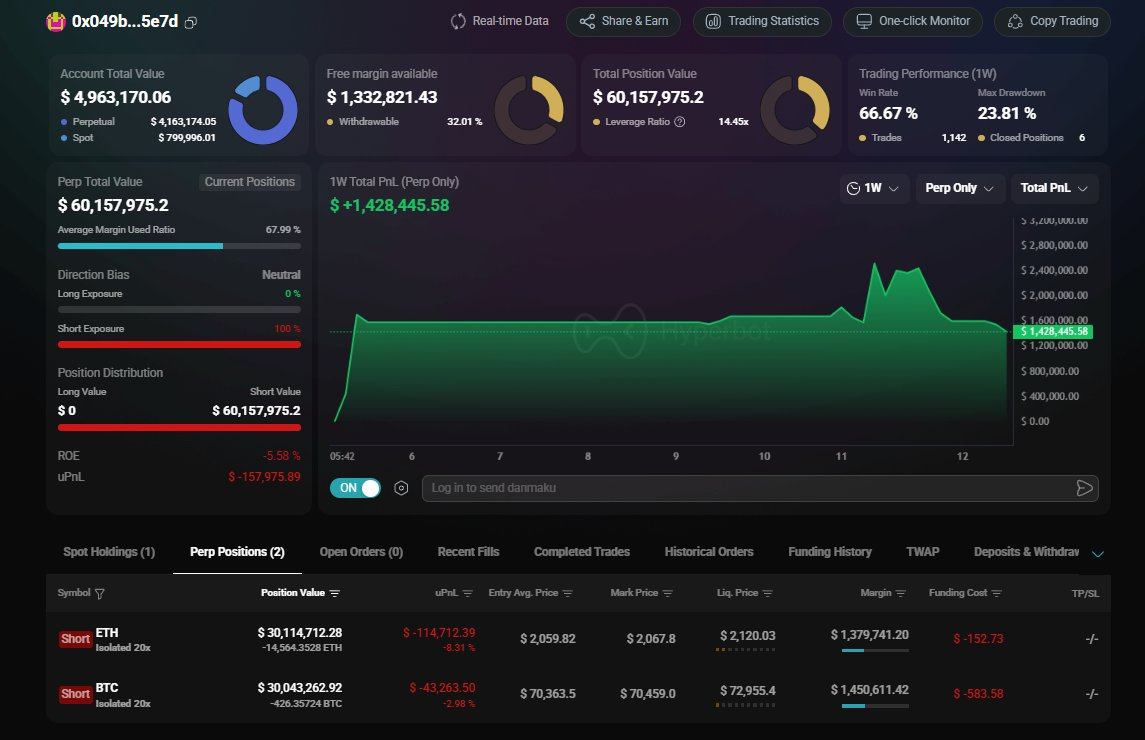Image resolution: width=1145 pixels, height=740 pixels.
Task: Open the Total PnL dropdown
Action: (1054, 188)
